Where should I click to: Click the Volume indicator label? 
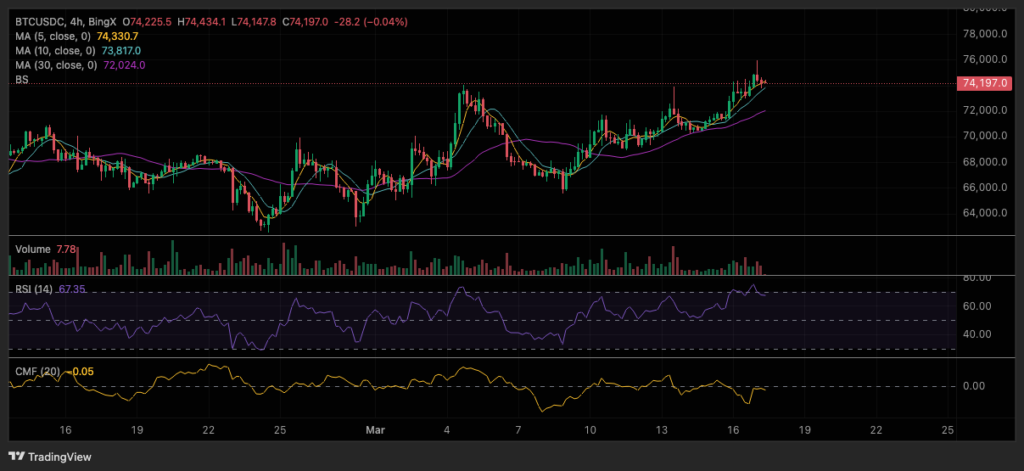[32, 247]
